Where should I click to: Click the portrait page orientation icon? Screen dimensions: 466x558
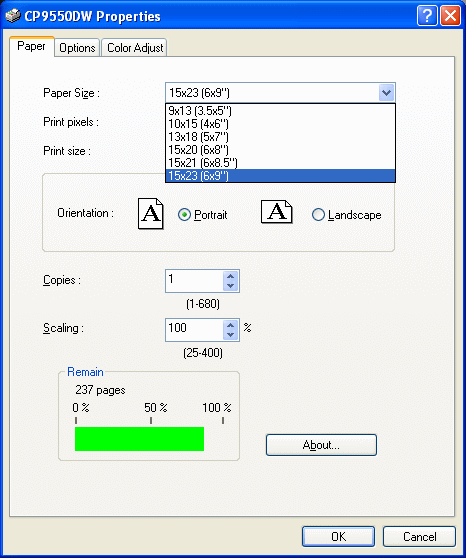click(x=151, y=214)
